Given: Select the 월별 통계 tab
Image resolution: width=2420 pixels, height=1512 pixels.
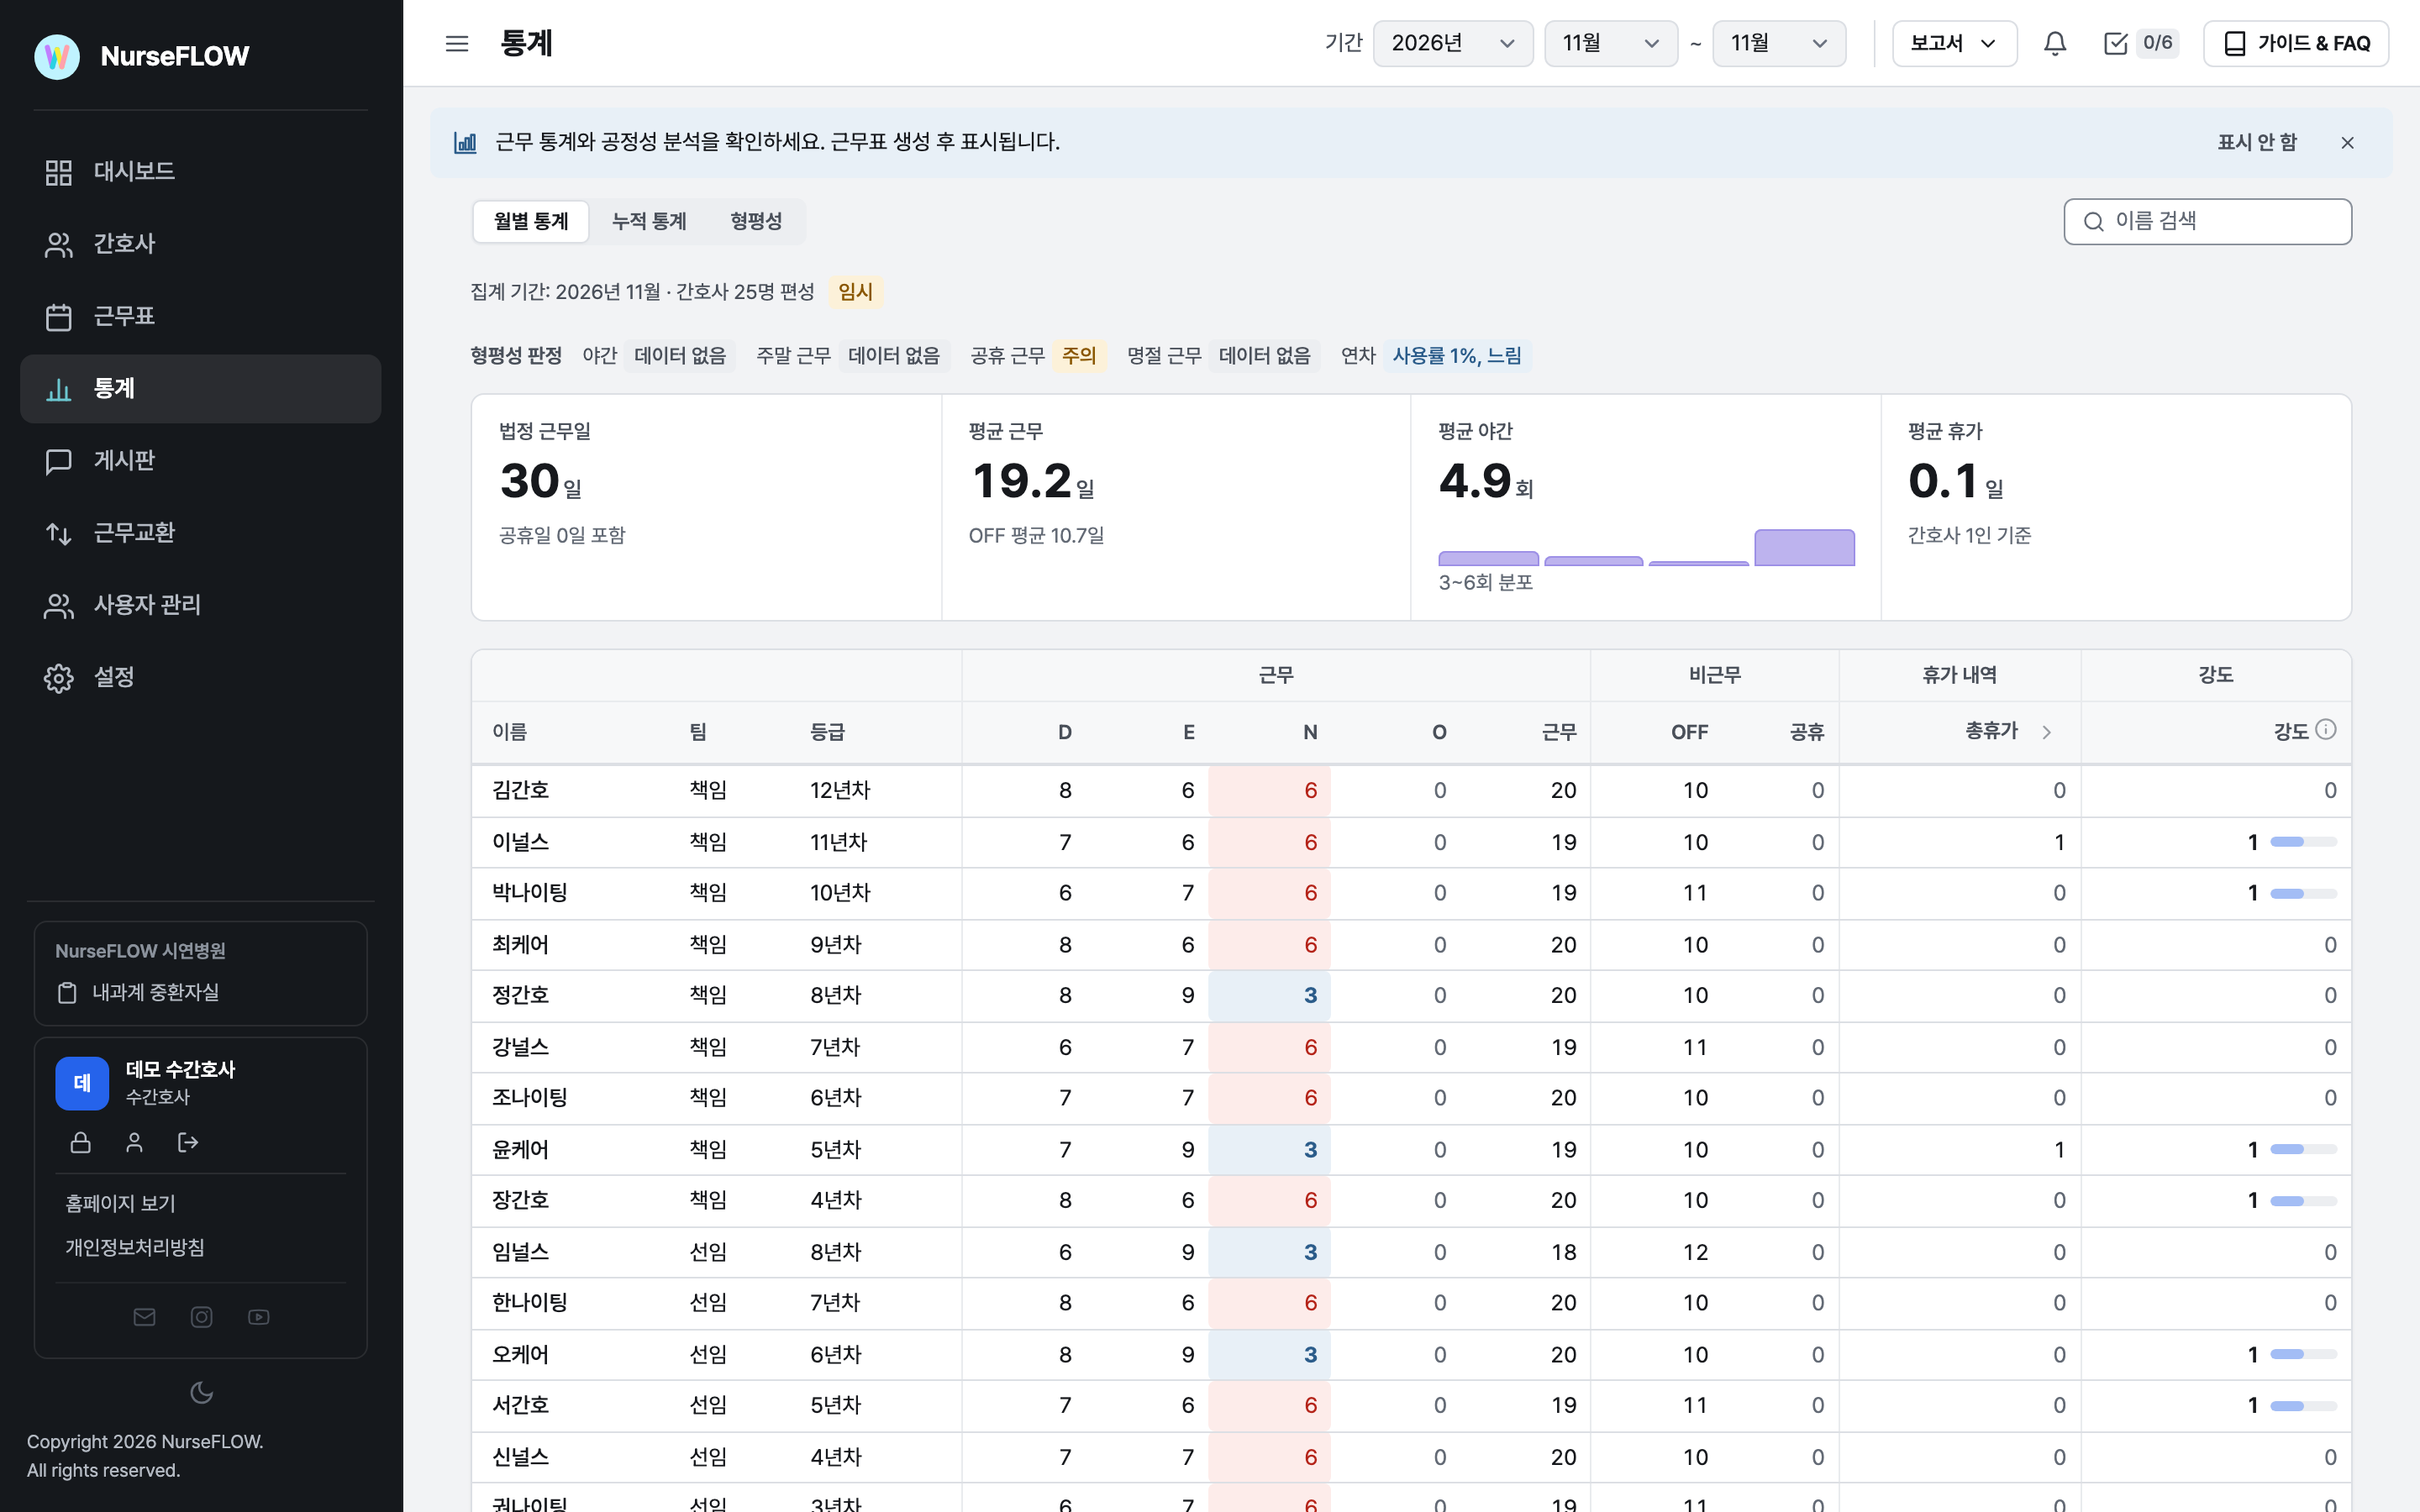Looking at the screenshot, I should pyautogui.click(x=531, y=221).
